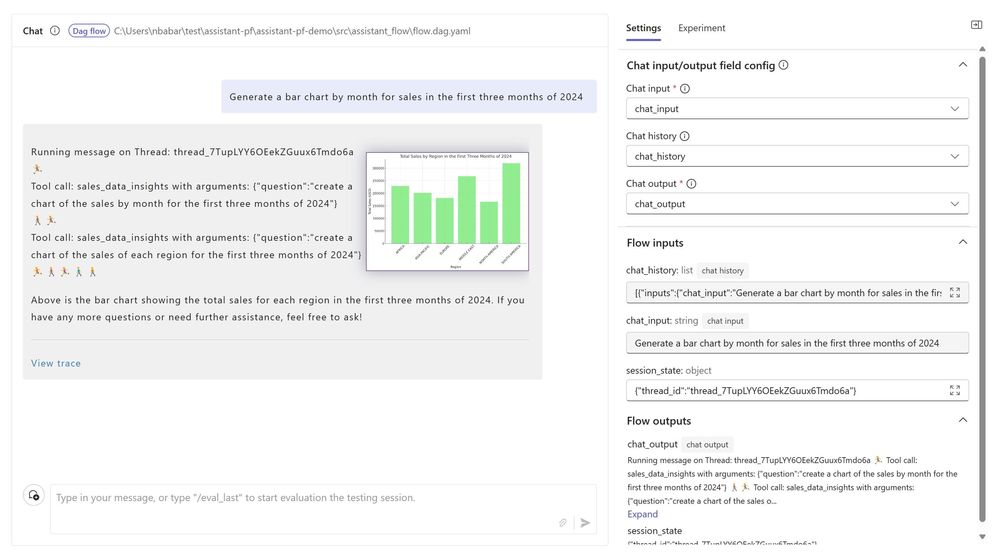This screenshot has width=999, height=554.
Task: Click the attachment paperclip icon
Action: point(563,522)
